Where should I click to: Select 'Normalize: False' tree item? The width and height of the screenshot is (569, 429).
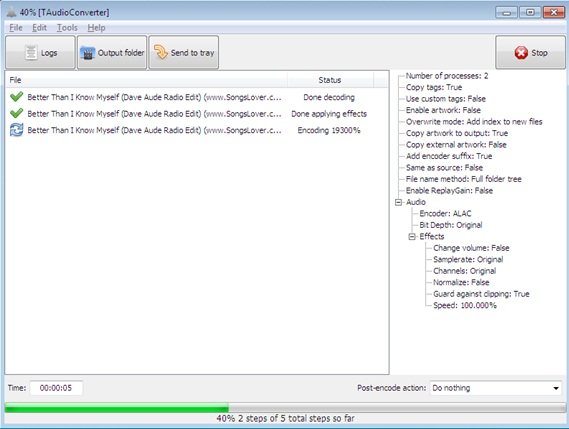click(461, 282)
